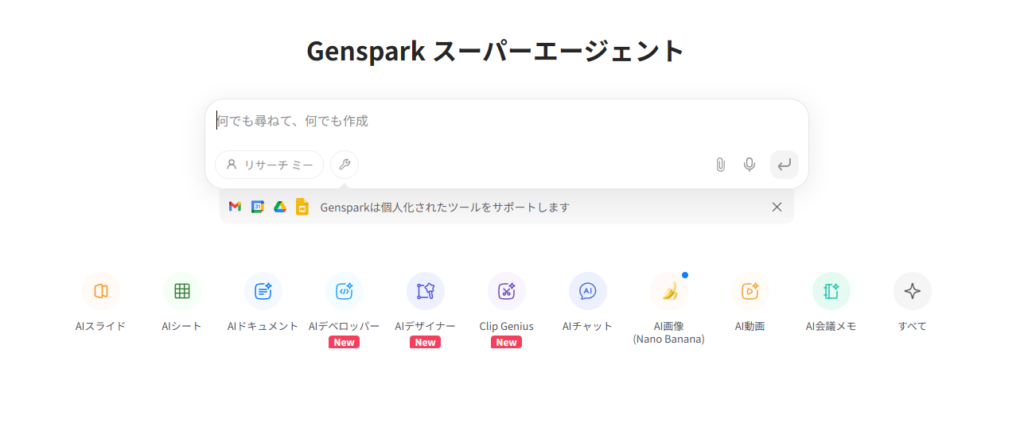Activate the microphone voice input icon
Viewport: 1024px width, 423px height.
tap(750, 164)
